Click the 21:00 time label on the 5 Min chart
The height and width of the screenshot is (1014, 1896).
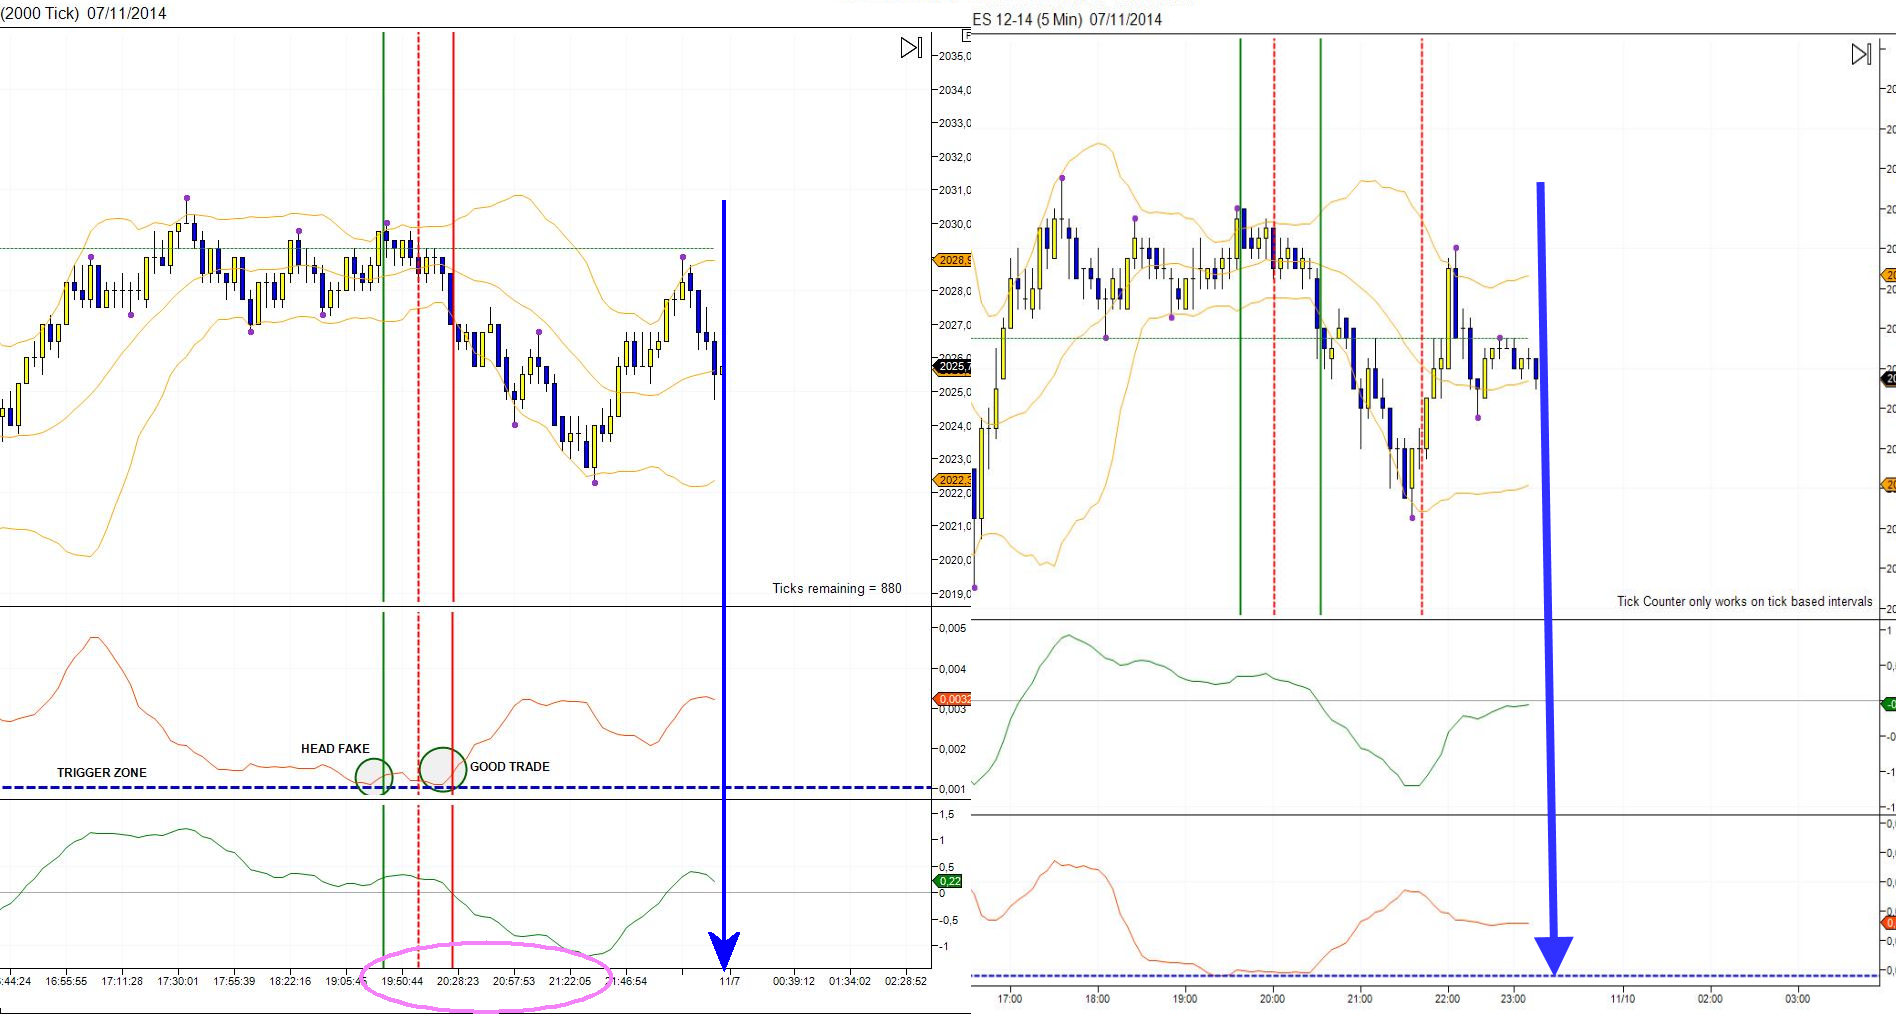coord(1360,998)
